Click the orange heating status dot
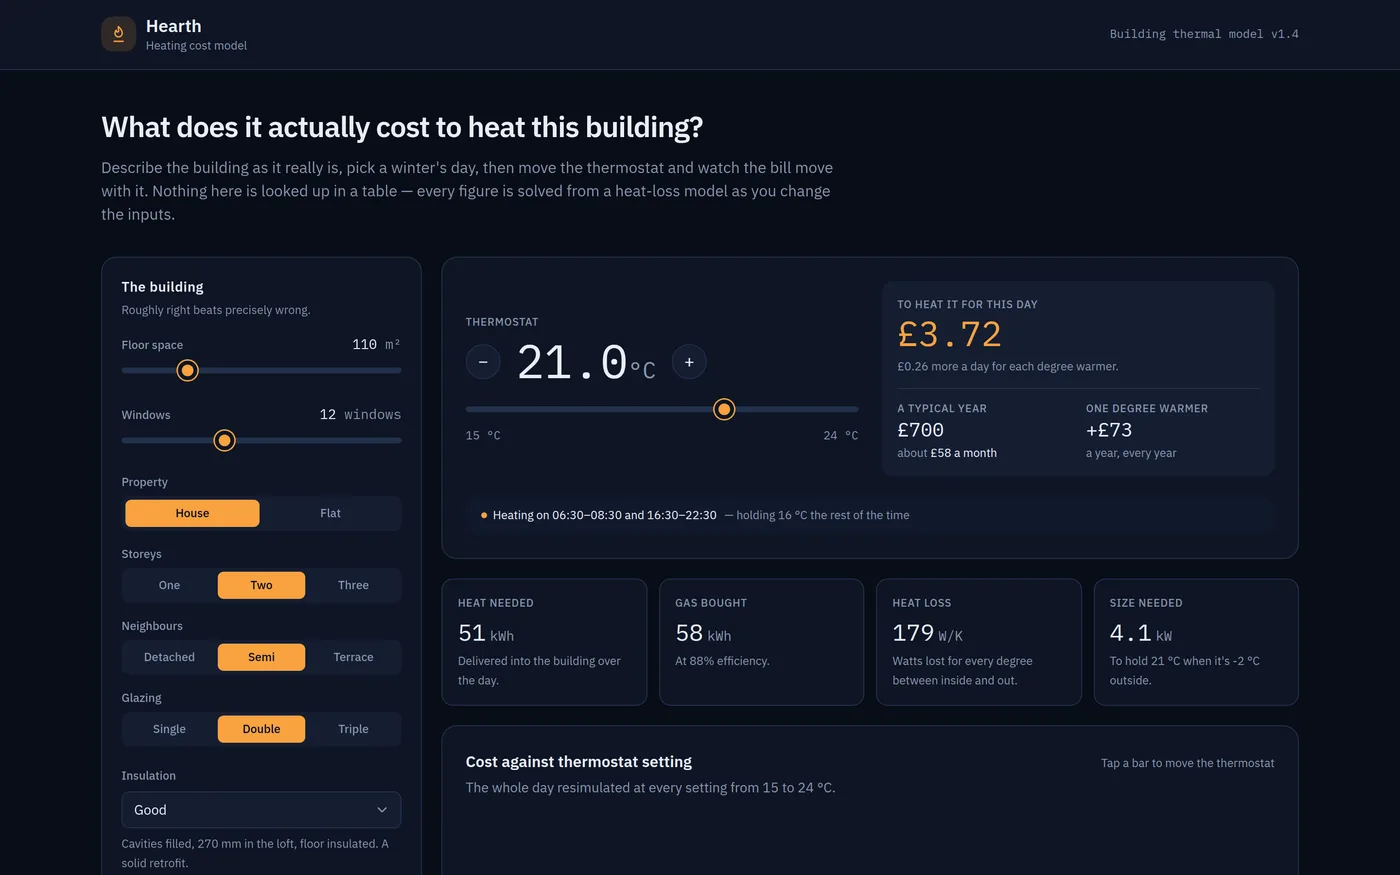 [484, 516]
